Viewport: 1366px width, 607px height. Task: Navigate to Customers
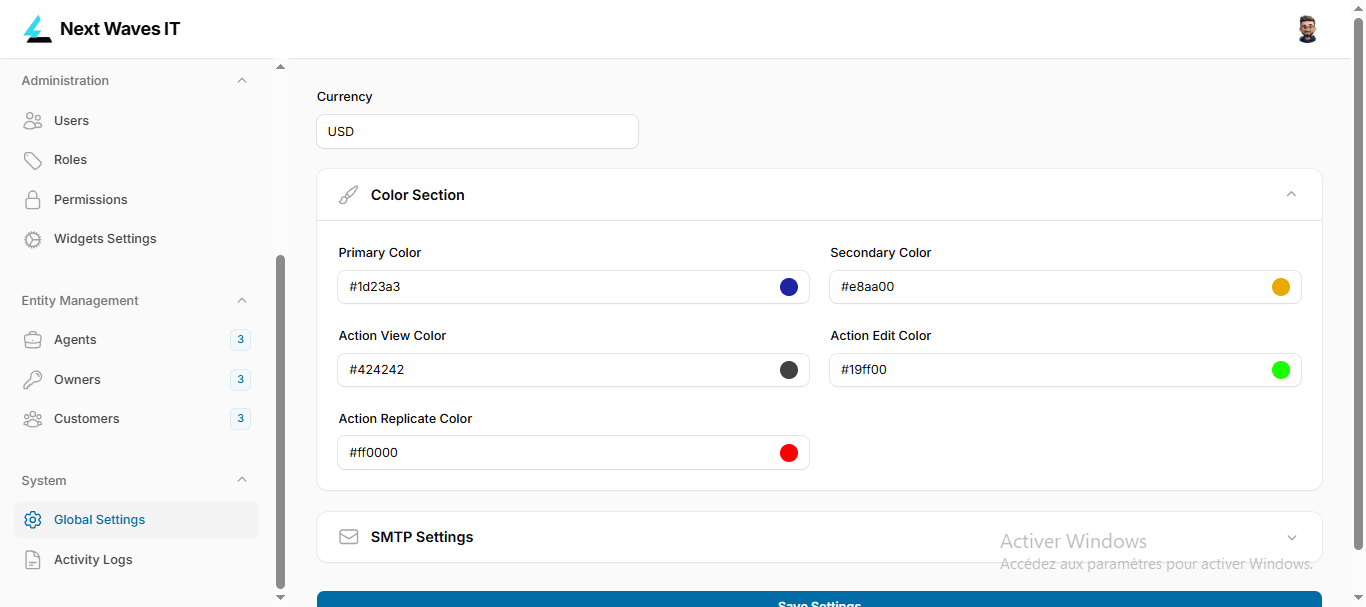click(x=136, y=419)
